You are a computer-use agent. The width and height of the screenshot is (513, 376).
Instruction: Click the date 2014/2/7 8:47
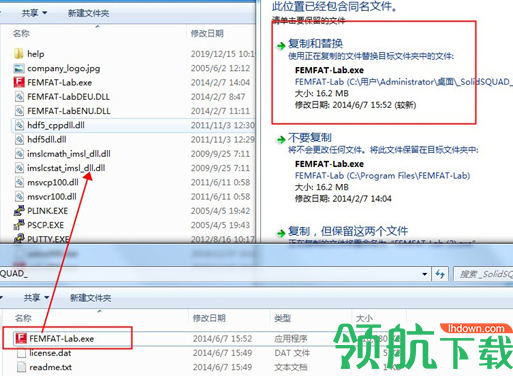click(x=218, y=97)
